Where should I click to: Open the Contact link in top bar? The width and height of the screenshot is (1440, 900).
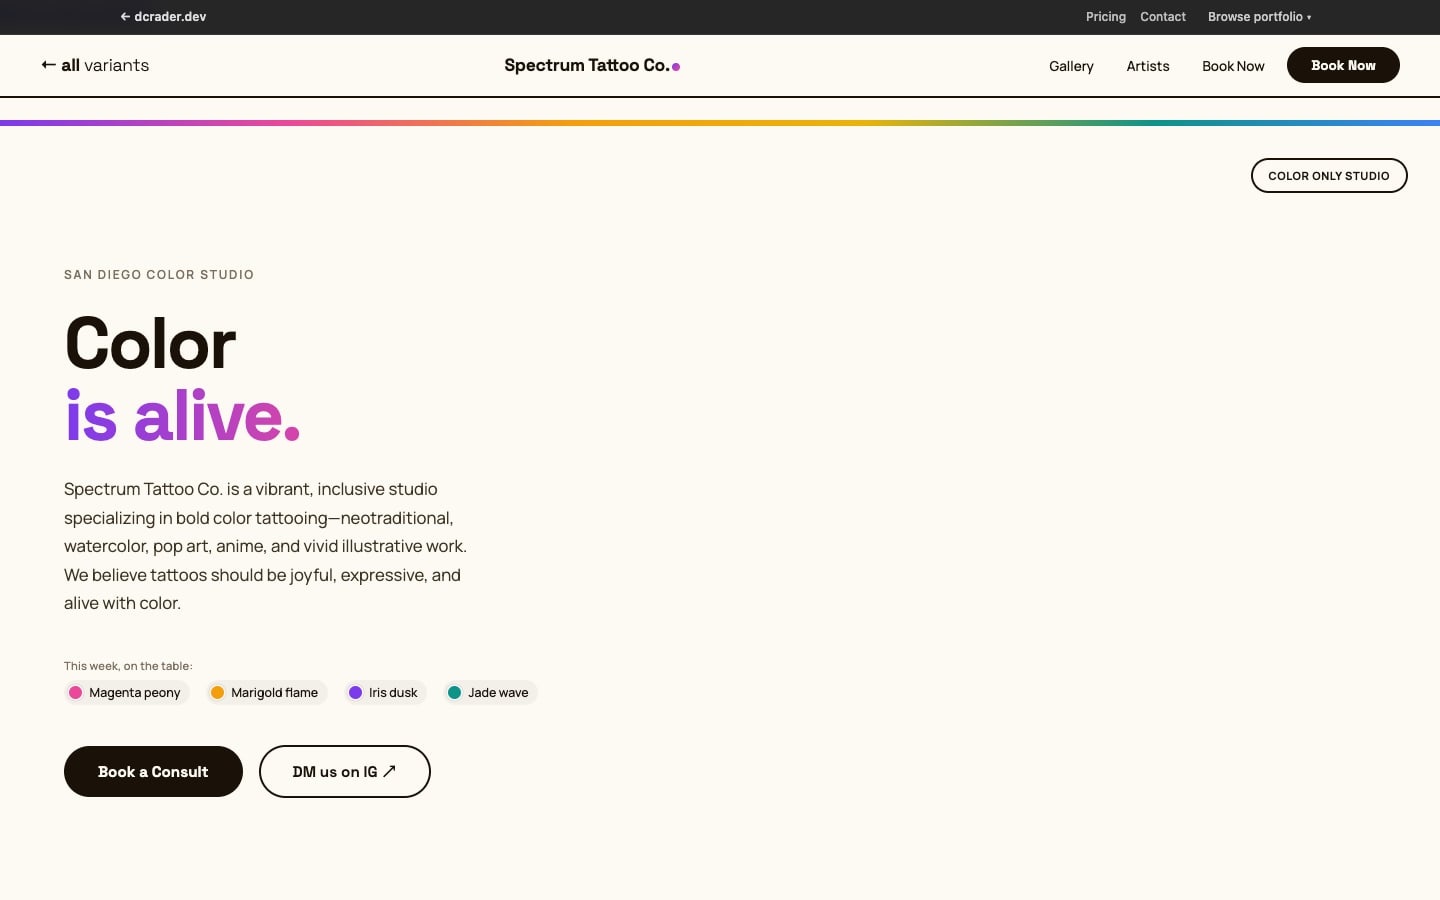tap(1163, 17)
